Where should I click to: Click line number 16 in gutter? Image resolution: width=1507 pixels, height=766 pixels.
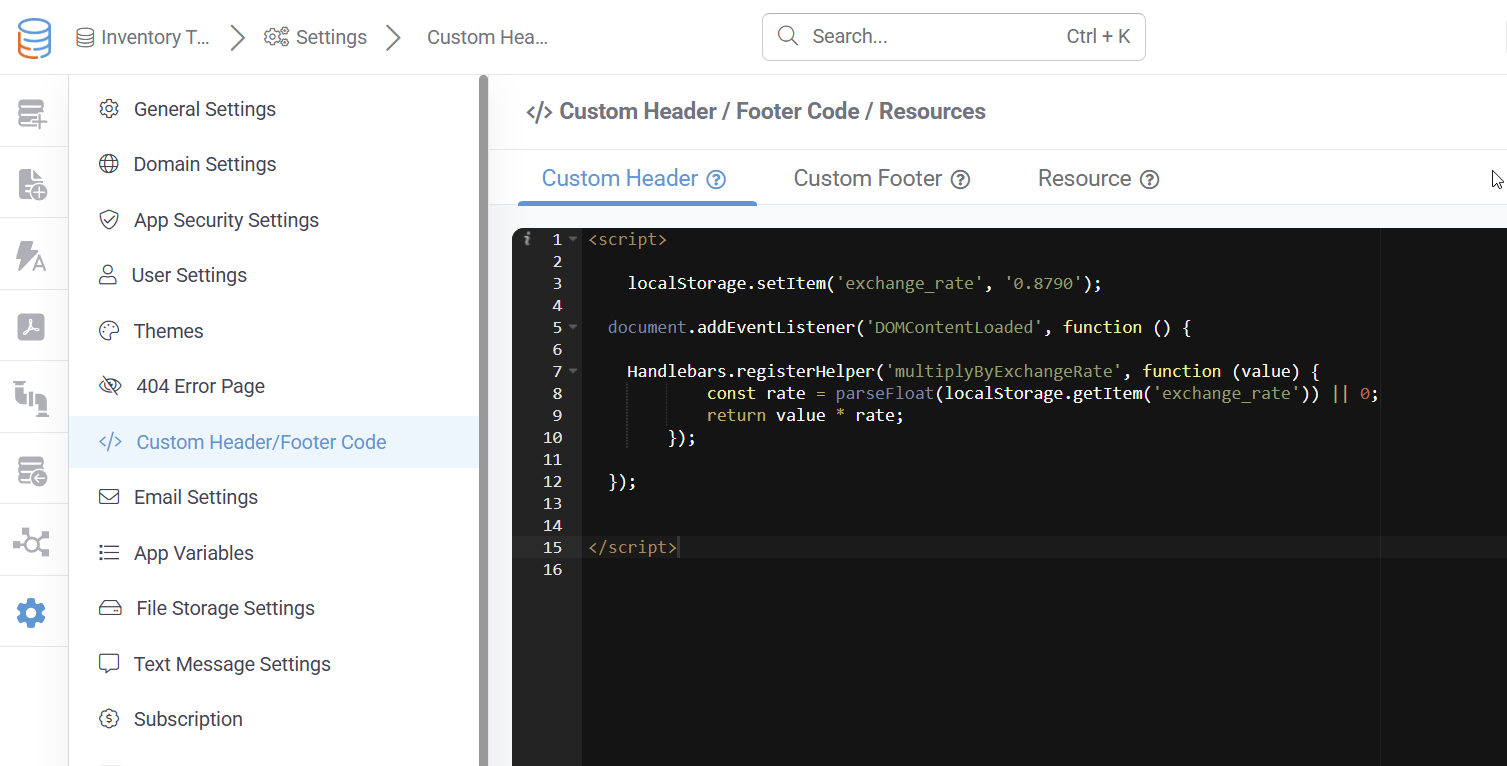click(553, 569)
